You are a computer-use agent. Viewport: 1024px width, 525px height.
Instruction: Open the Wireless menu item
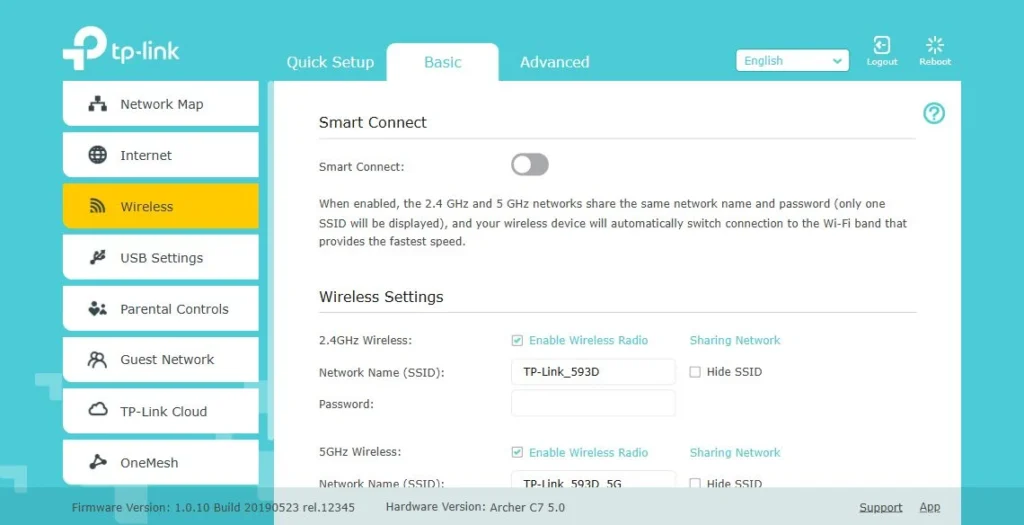161,206
